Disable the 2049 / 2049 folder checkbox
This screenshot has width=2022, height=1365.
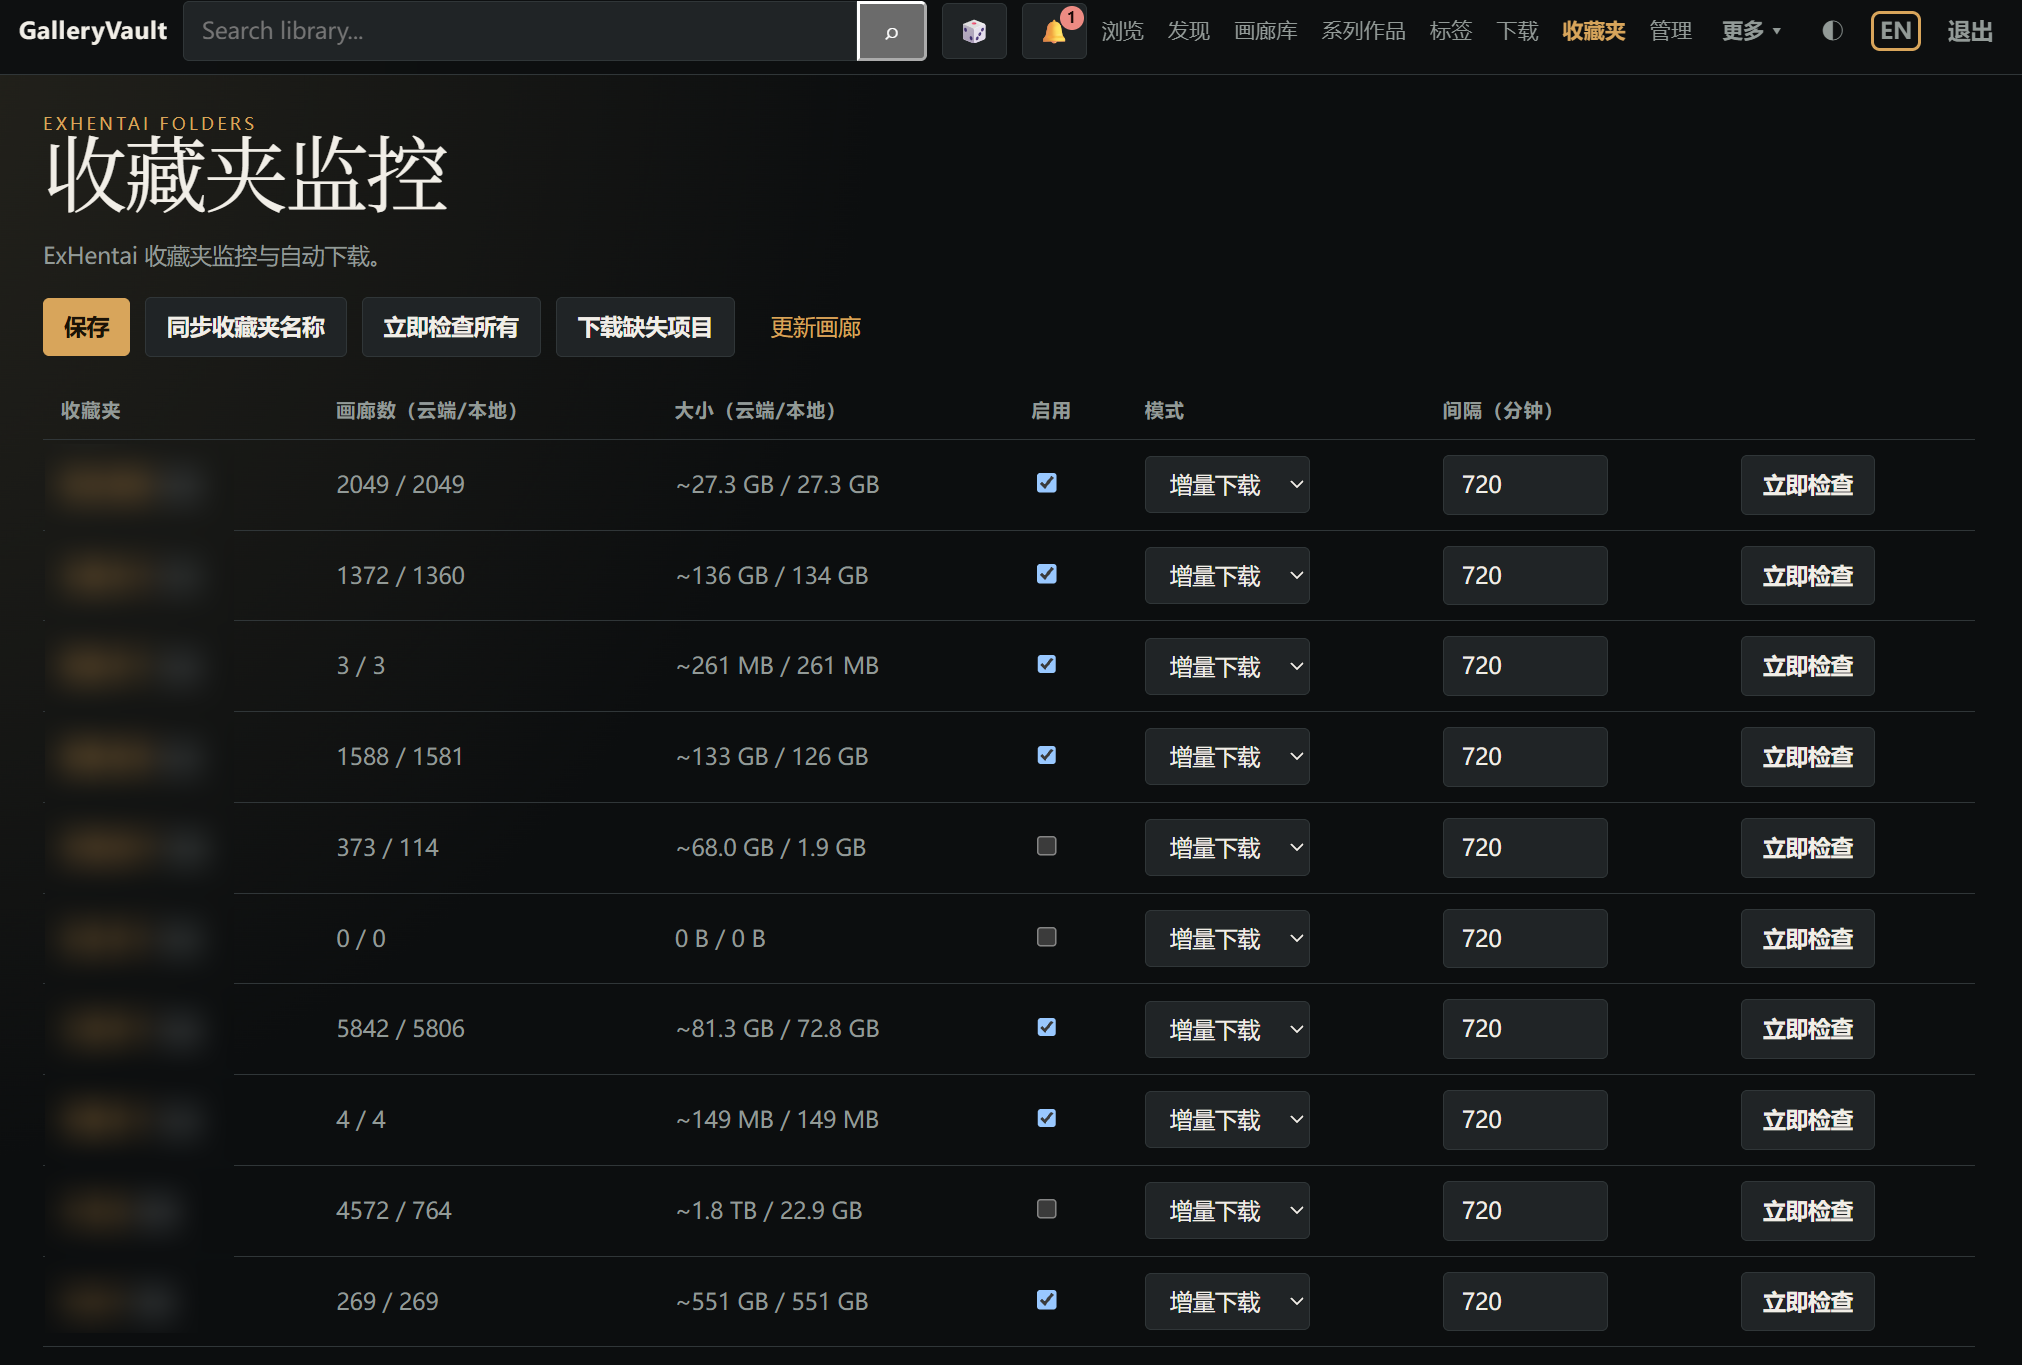click(1046, 483)
